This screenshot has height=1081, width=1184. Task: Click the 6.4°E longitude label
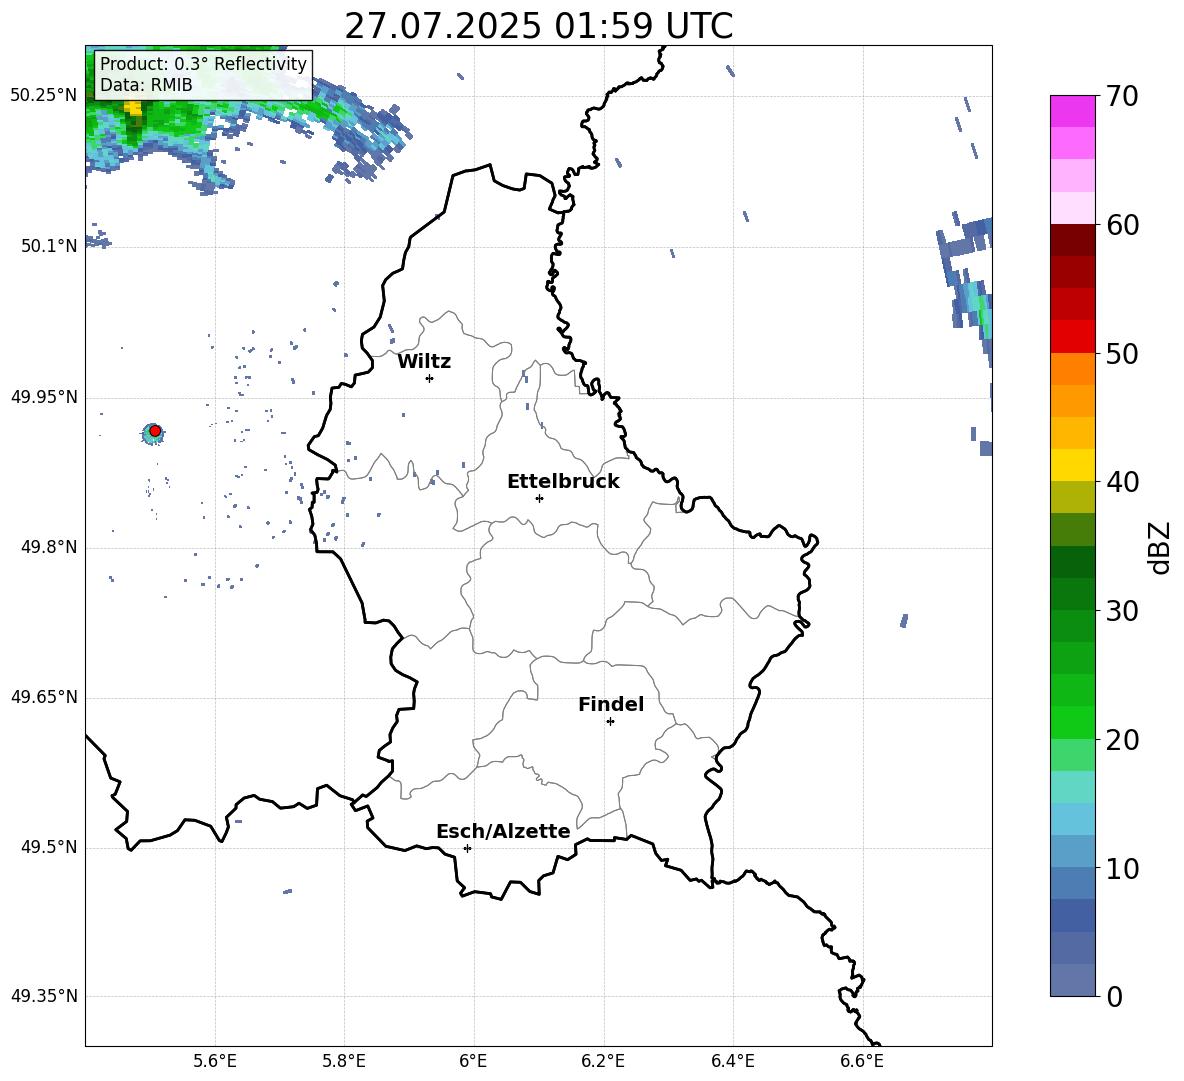click(x=732, y=1061)
